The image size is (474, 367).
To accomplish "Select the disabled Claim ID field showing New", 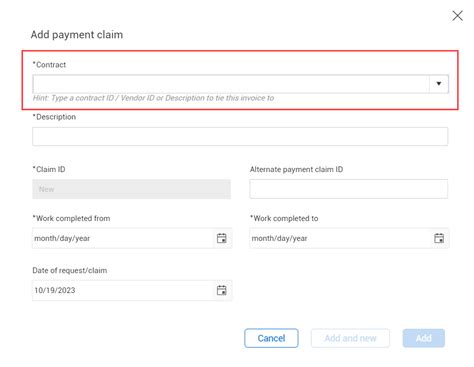I will pos(131,189).
